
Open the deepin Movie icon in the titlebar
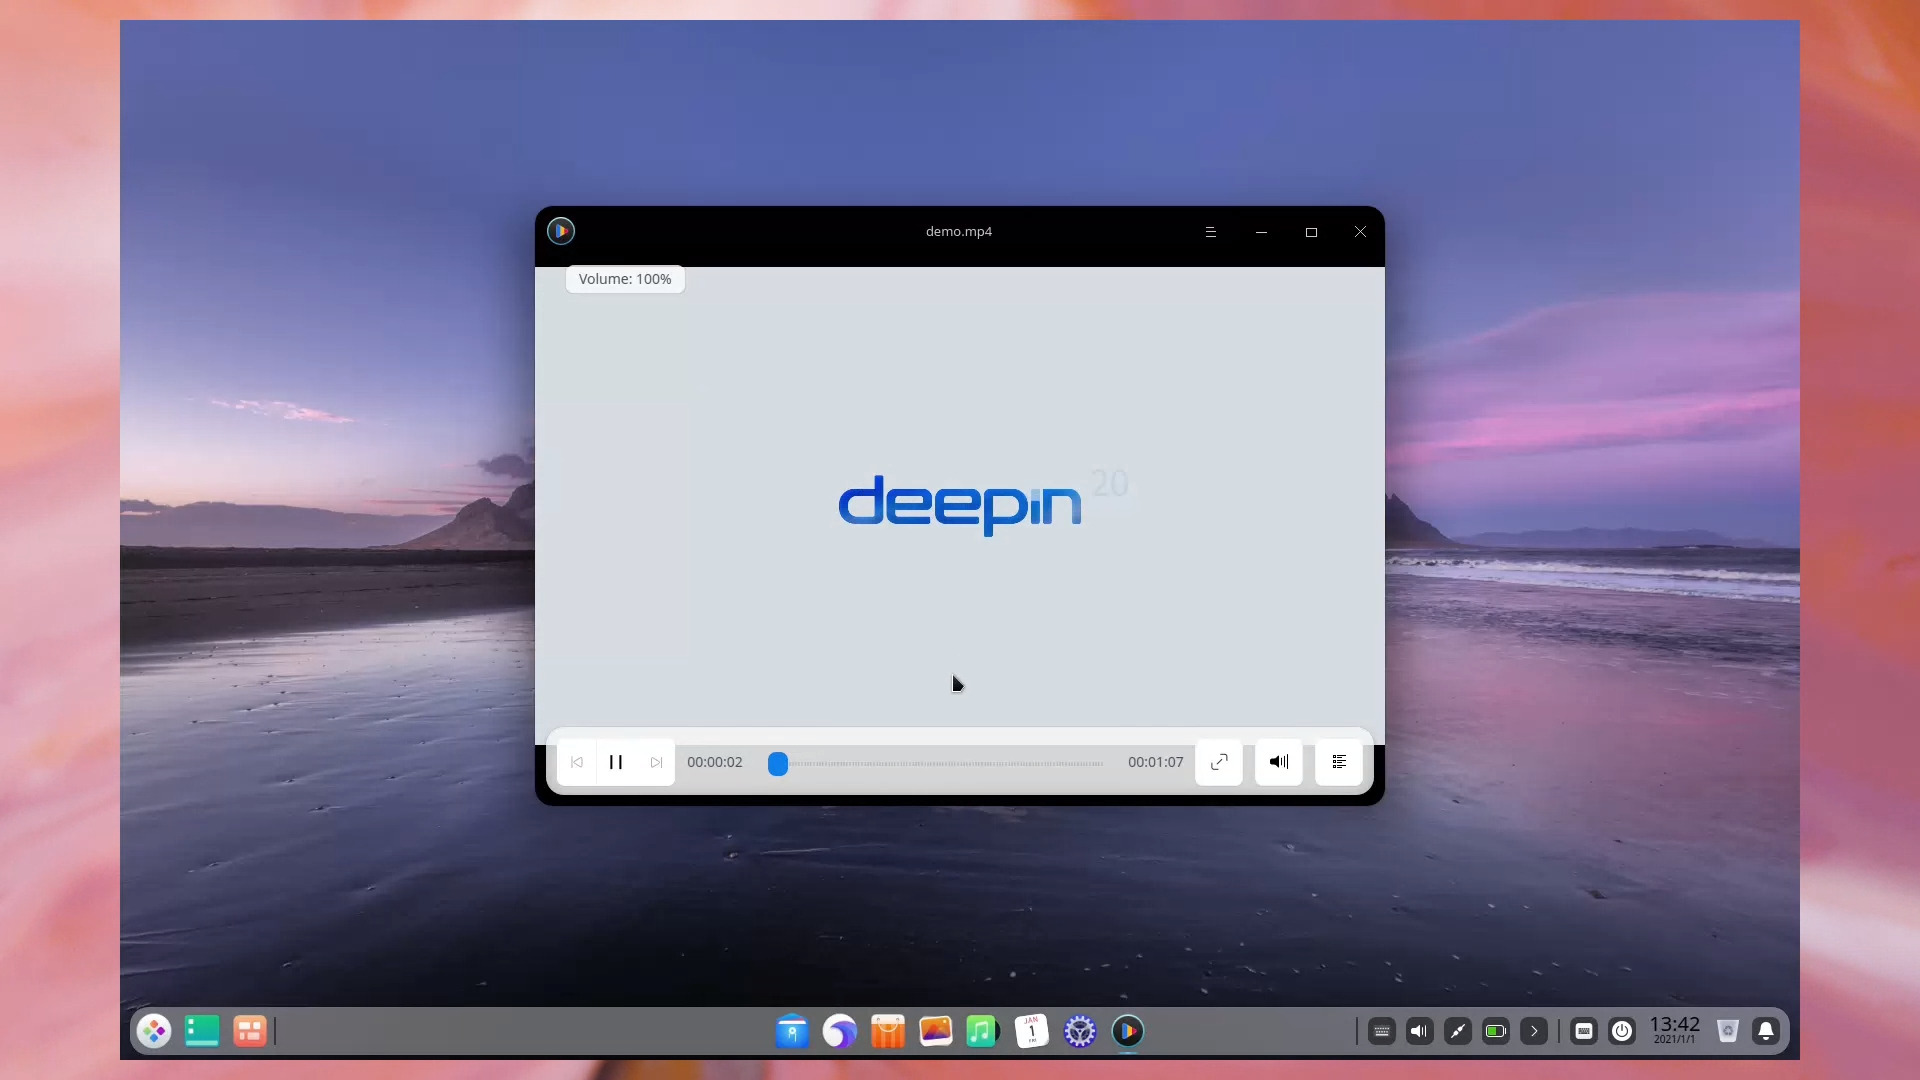pos(561,231)
